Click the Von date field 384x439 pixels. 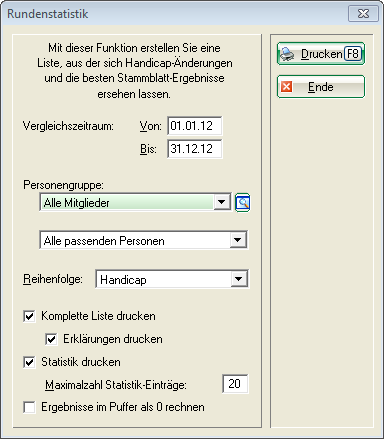coord(195,126)
